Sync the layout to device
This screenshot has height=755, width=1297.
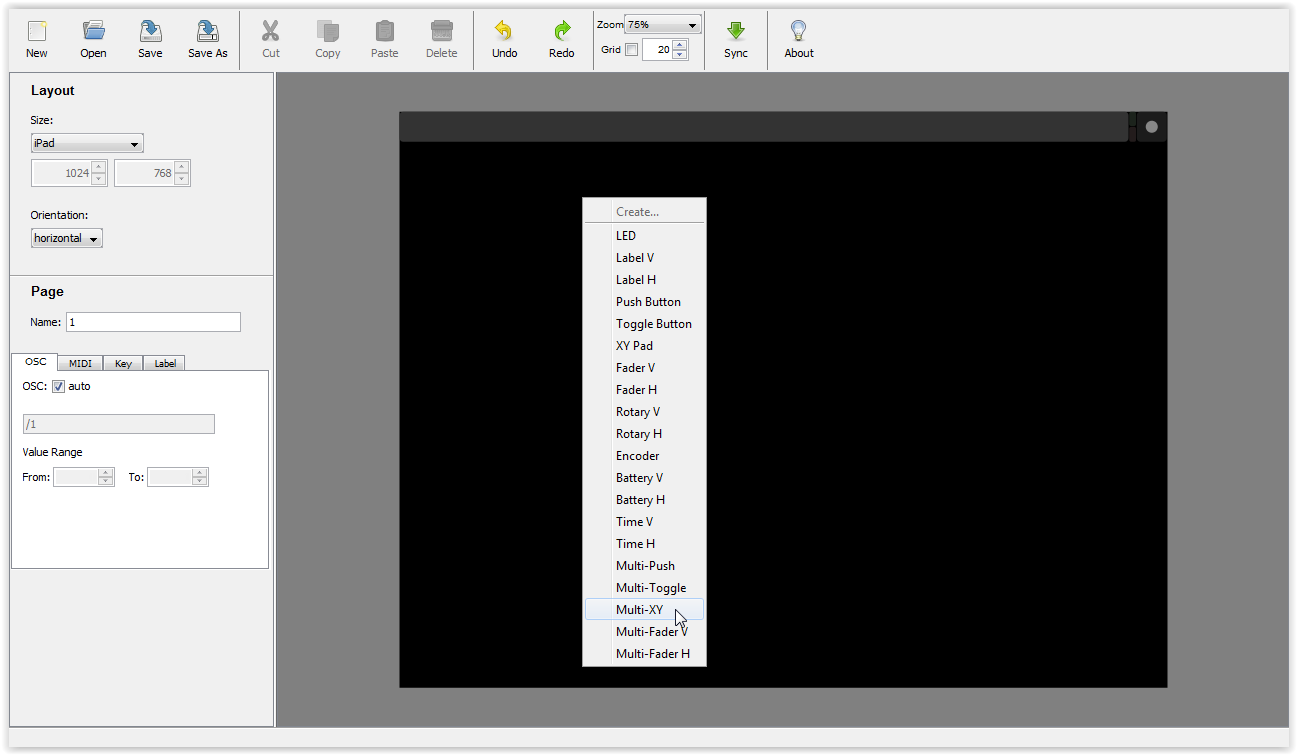736,31
